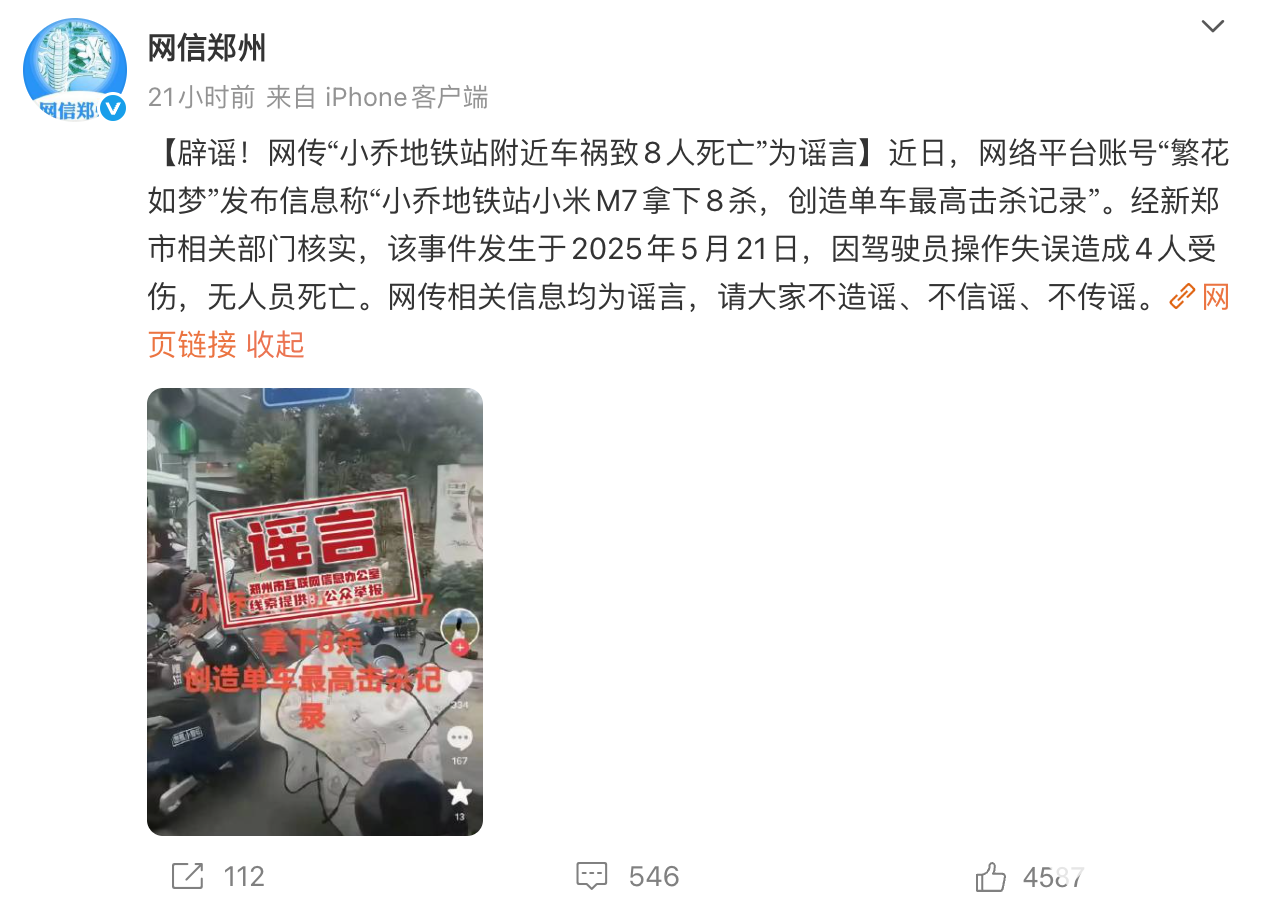
Task: Click the like count number
Action: tap(1054, 878)
